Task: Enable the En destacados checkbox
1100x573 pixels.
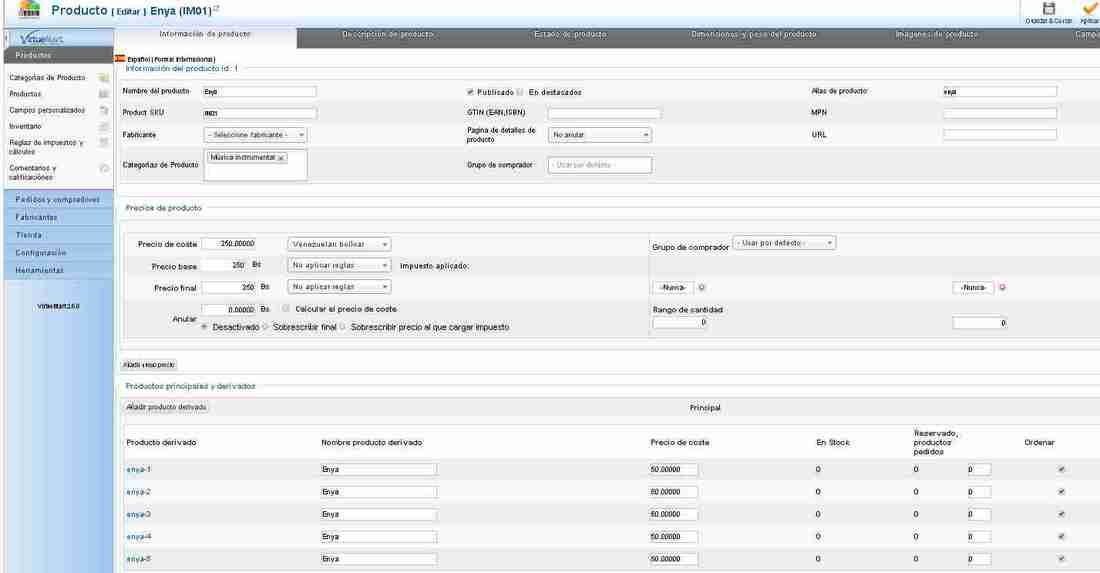Action: pos(521,92)
